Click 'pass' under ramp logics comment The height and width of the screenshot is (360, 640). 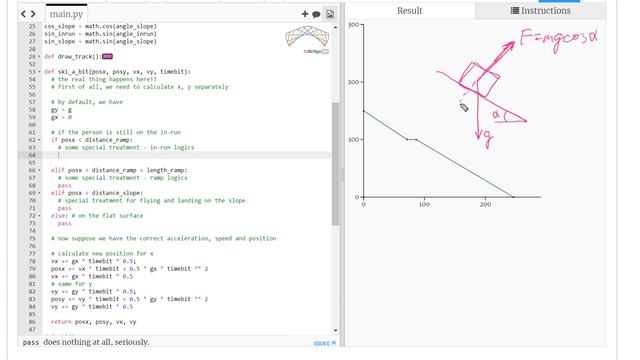(64, 186)
